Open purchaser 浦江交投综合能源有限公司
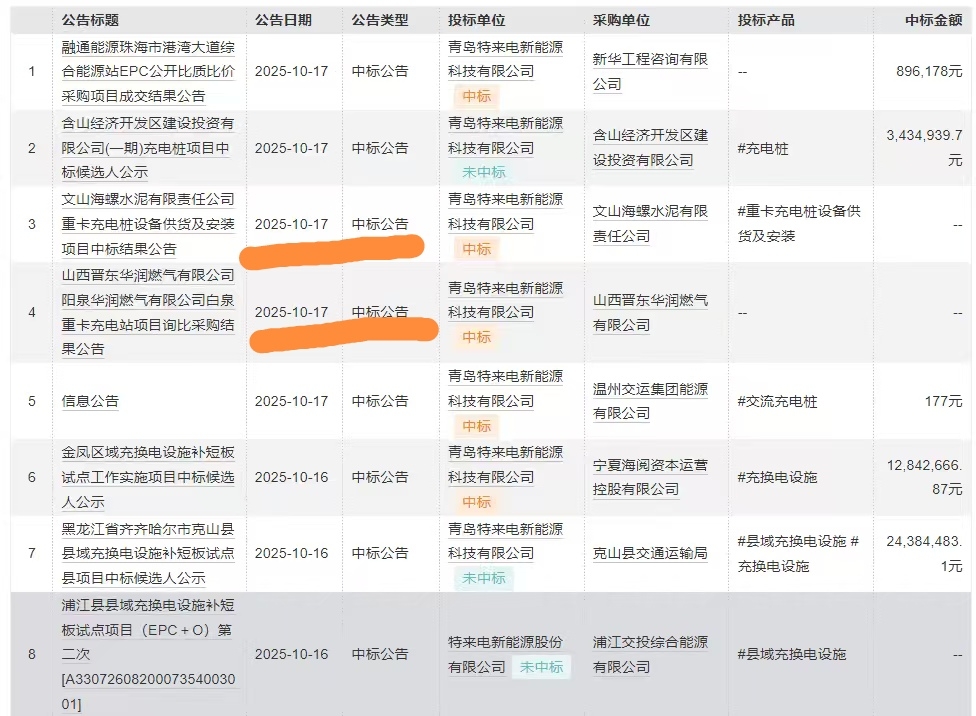Image resolution: width=976 pixels, height=716 pixels. click(650, 654)
